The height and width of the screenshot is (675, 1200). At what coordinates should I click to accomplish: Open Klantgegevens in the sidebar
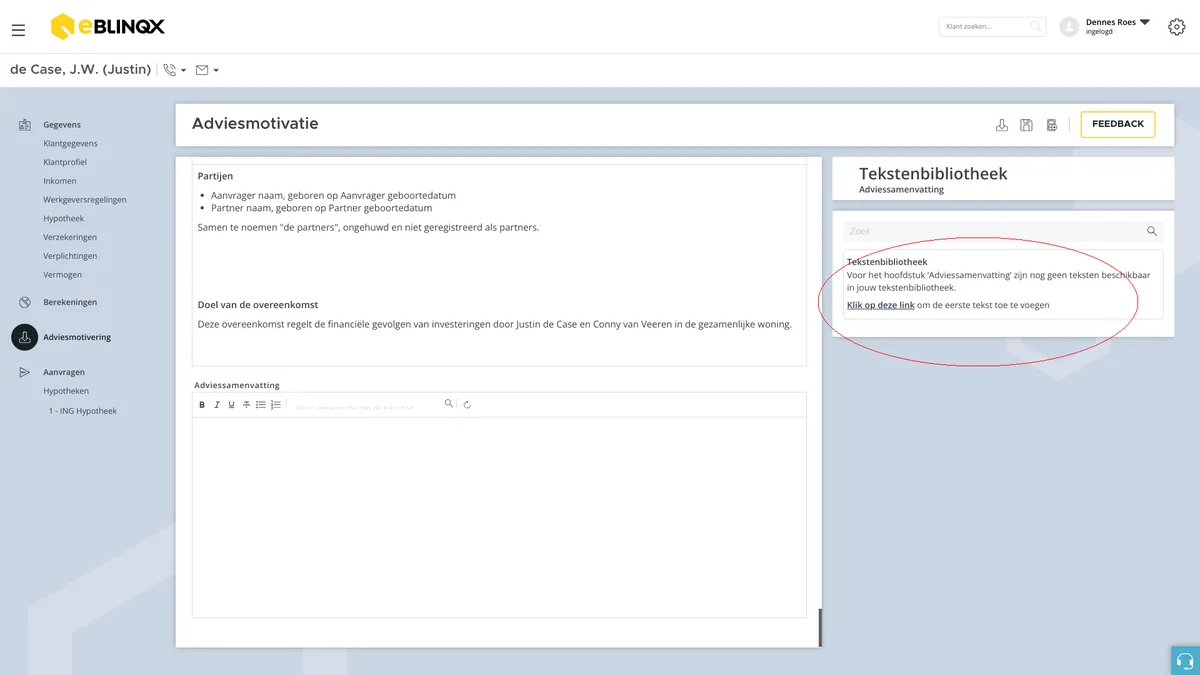70,143
